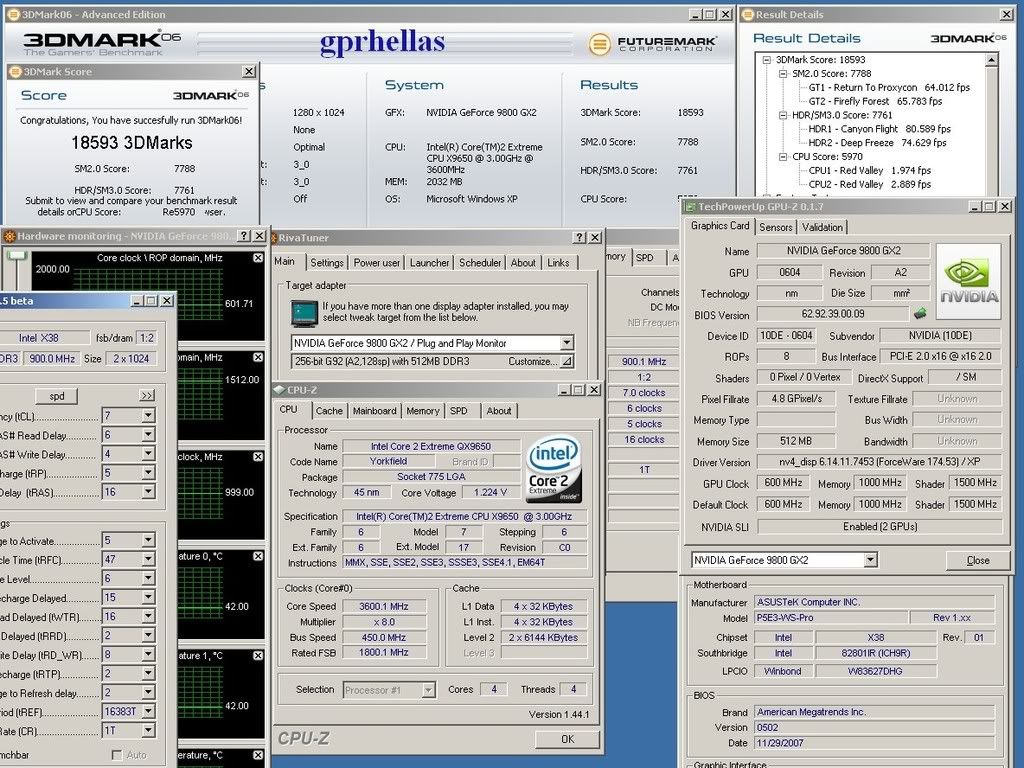This screenshot has width=1024, height=768.
Task: Click the BIOS Version field 62.92.39.00.09
Action: pyautogui.click(x=833, y=314)
